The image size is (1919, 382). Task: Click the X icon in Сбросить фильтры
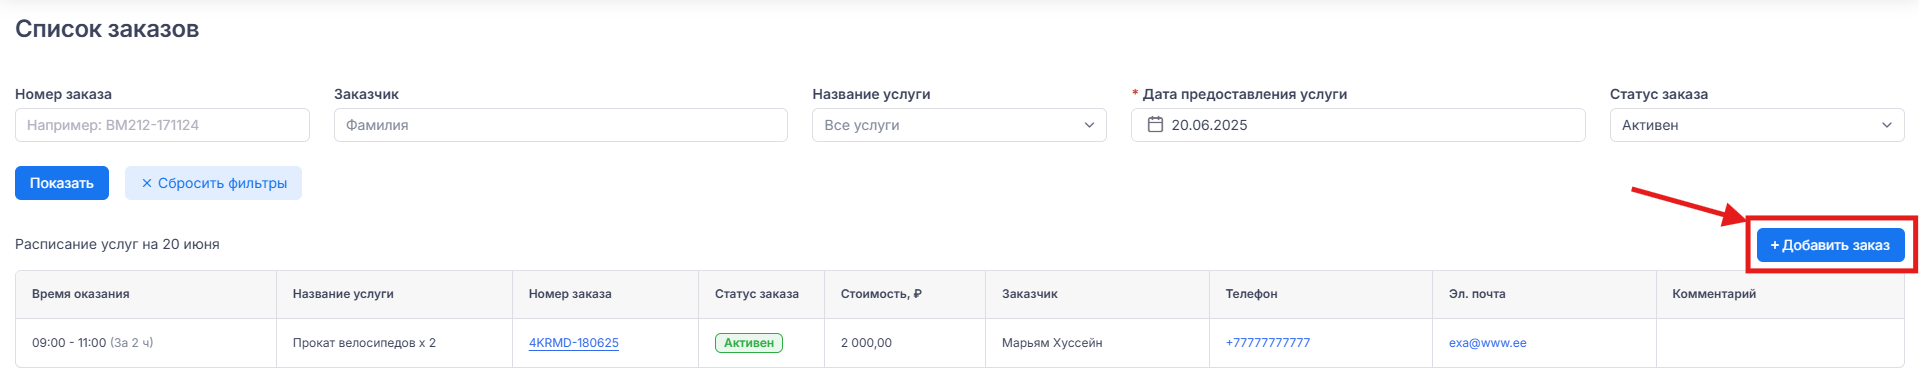pos(147,183)
